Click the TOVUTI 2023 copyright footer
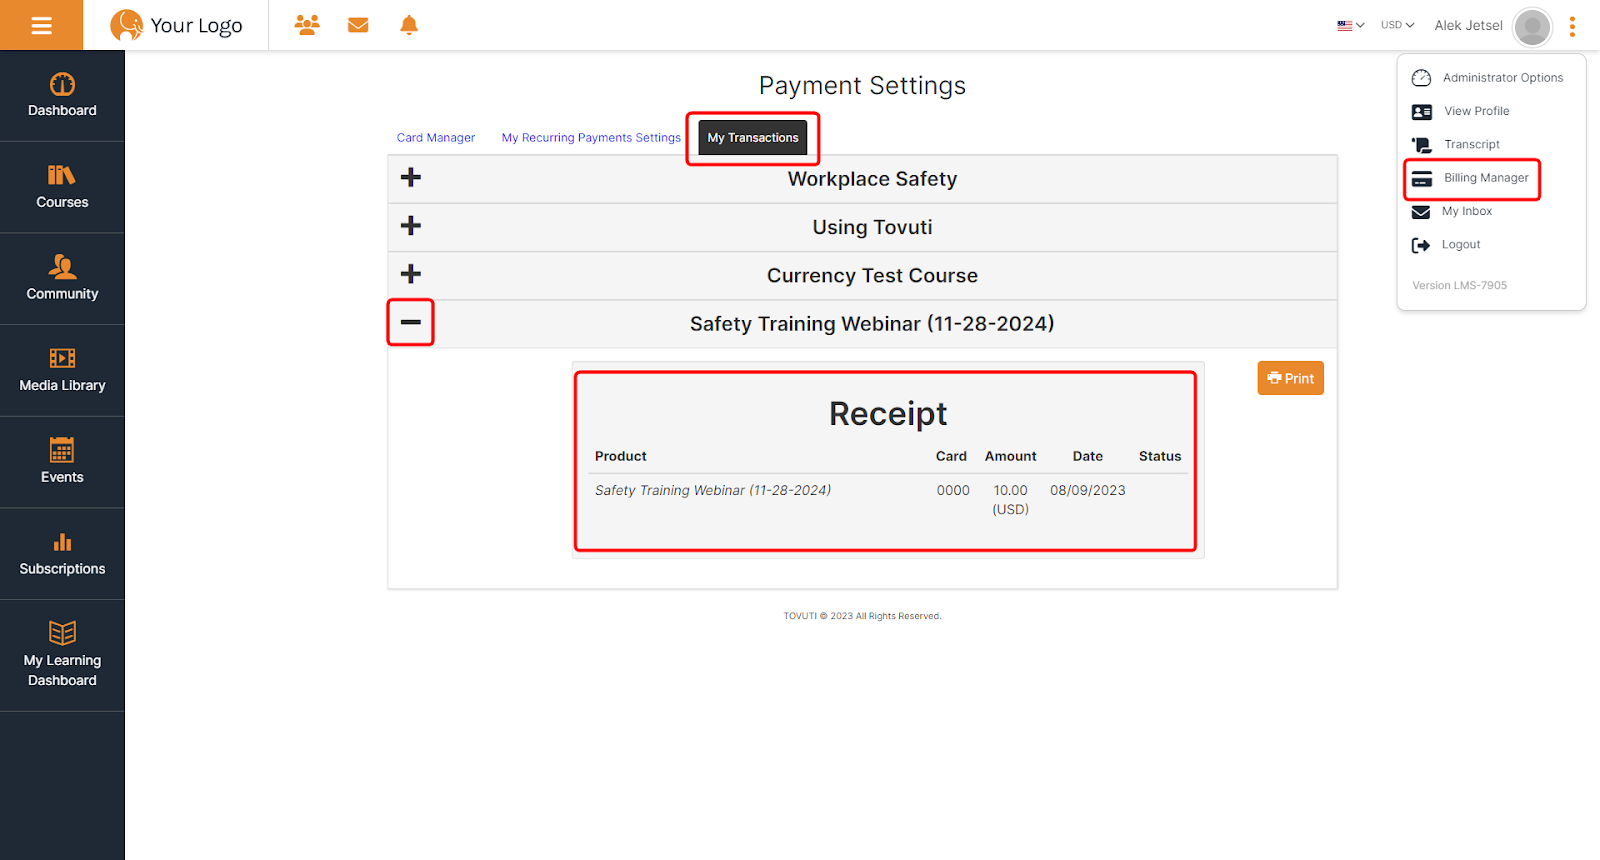The height and width of the screenshot is (860, 1600). 862,616
